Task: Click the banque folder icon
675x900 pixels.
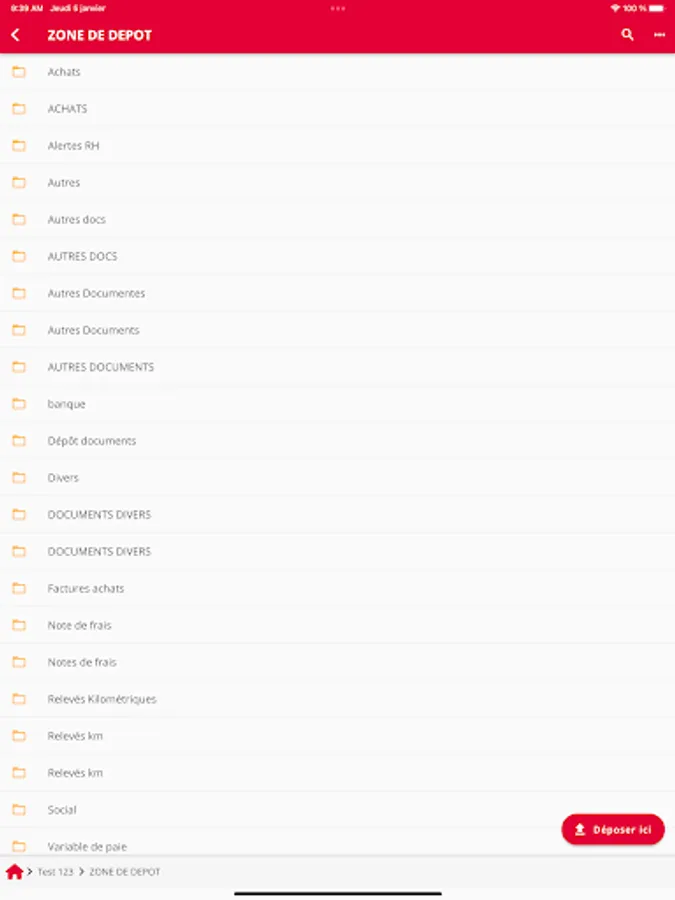Action: click(x=19, y=404)
